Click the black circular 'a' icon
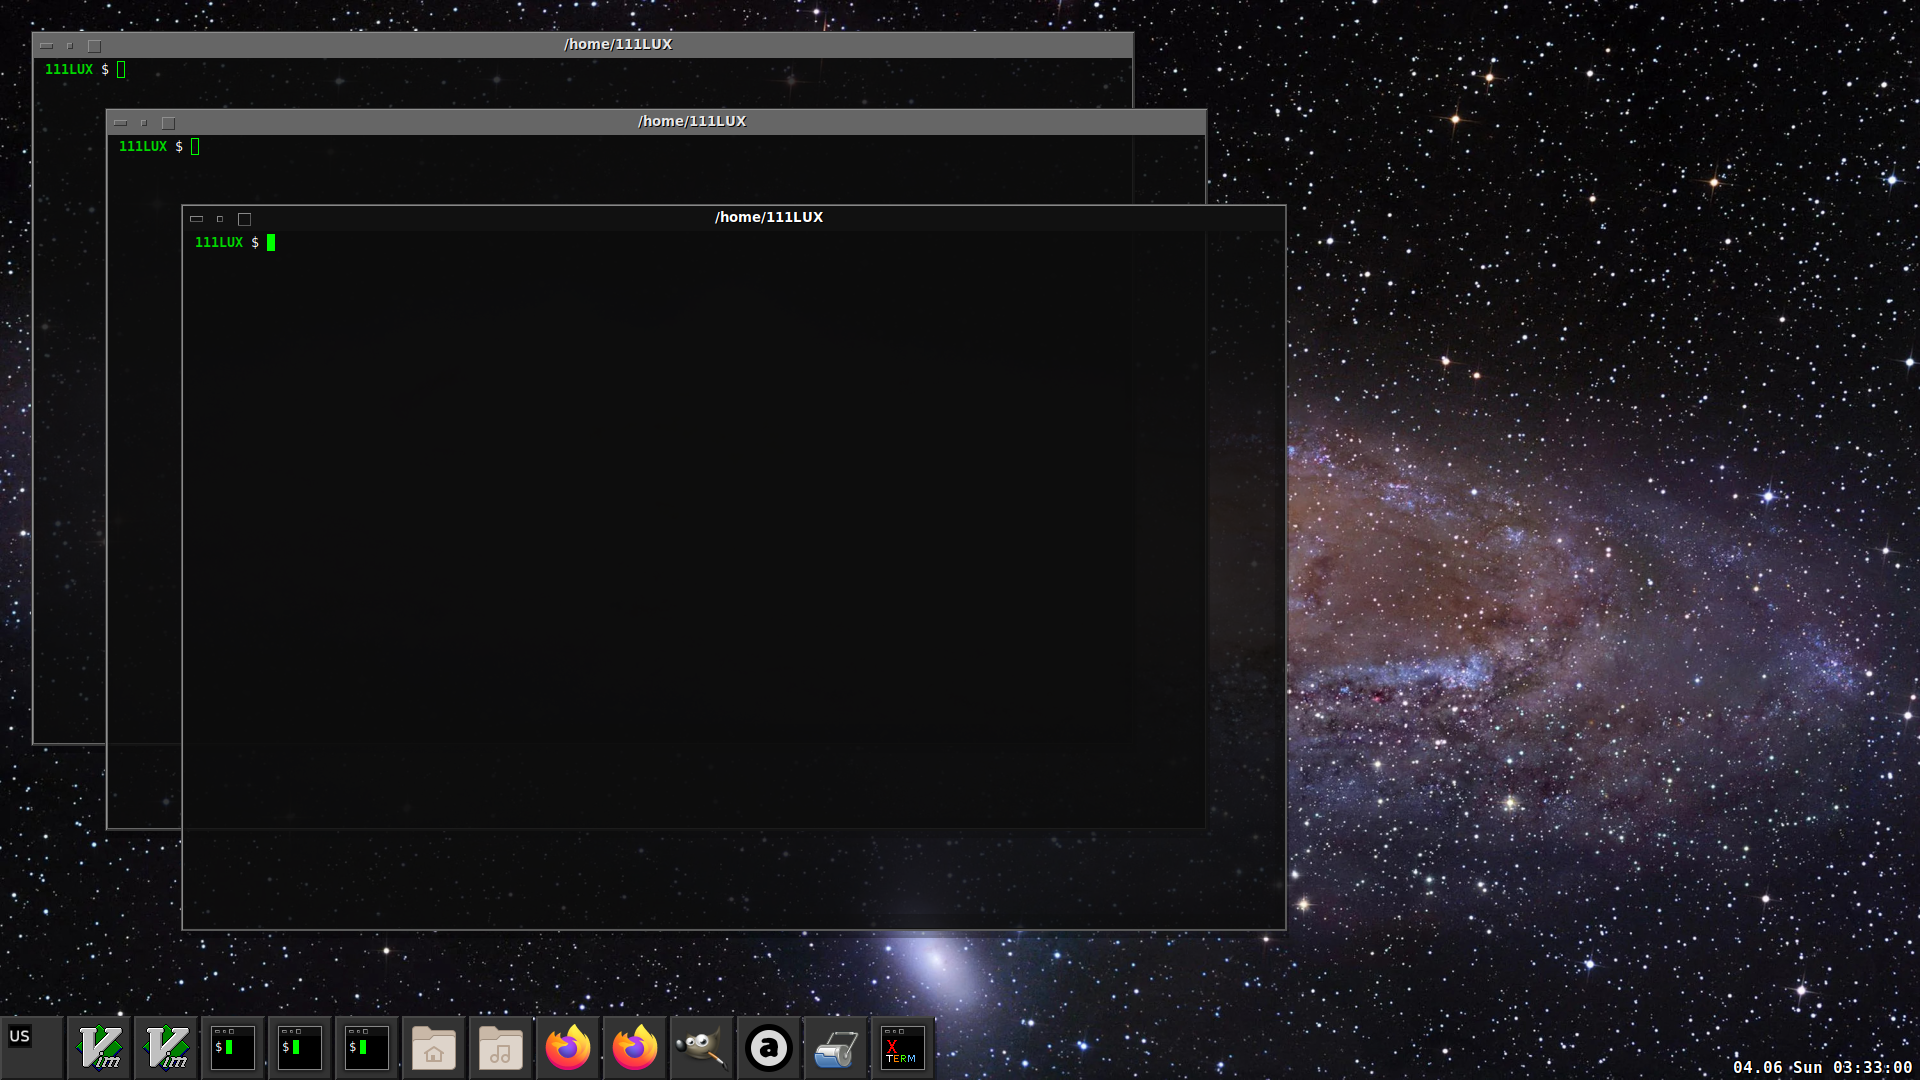This screenshot has width=1920, height=1080. (x=769, y=1048)
